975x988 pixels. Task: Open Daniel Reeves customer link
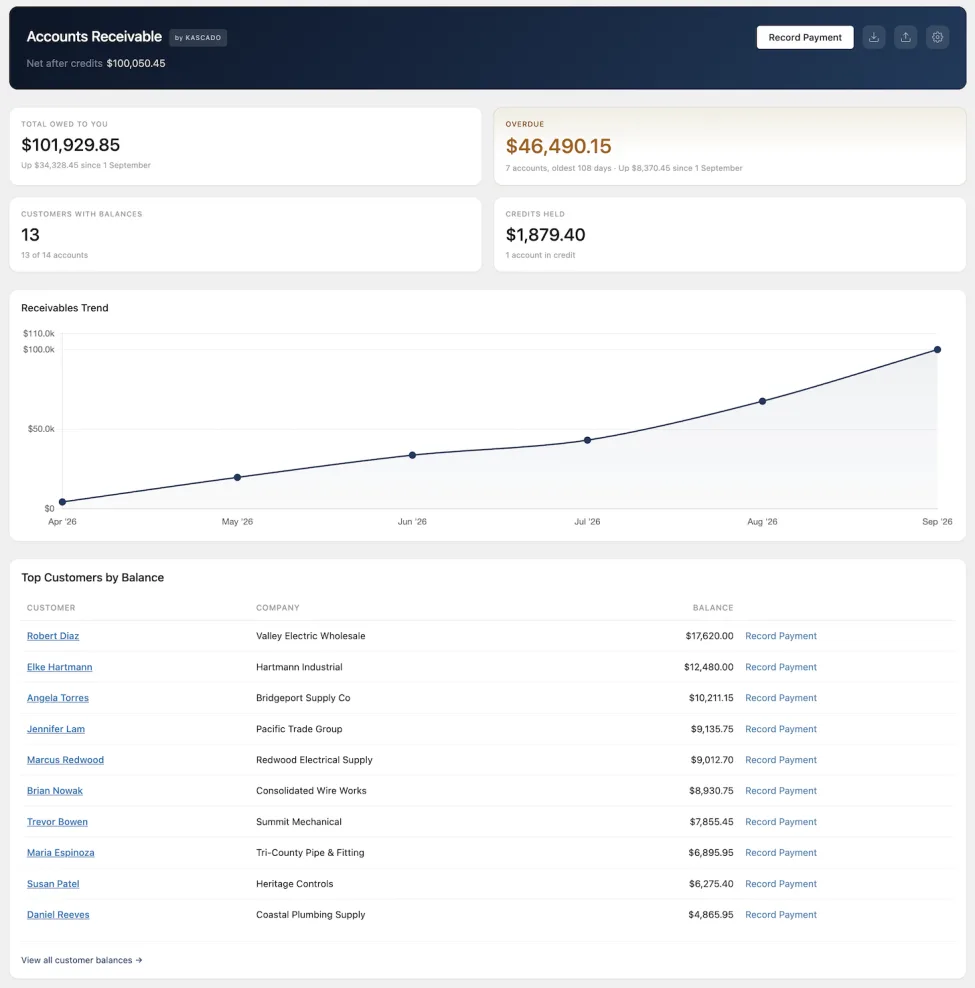(58, 914)
